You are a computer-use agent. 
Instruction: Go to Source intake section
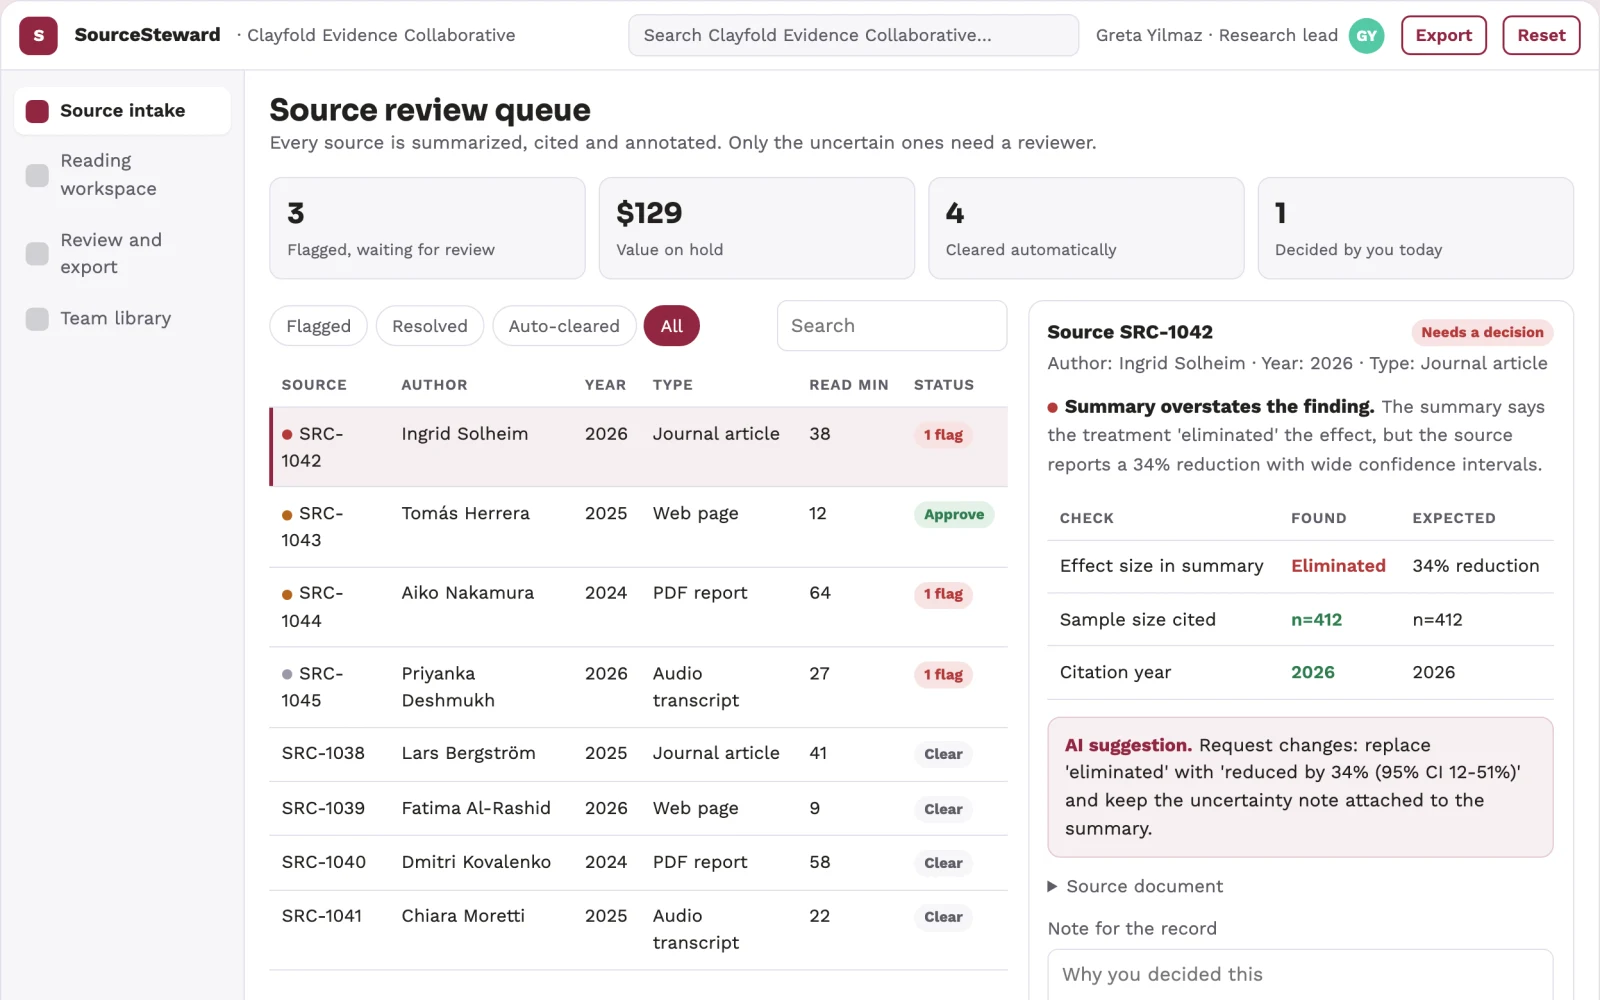point(122,111)
